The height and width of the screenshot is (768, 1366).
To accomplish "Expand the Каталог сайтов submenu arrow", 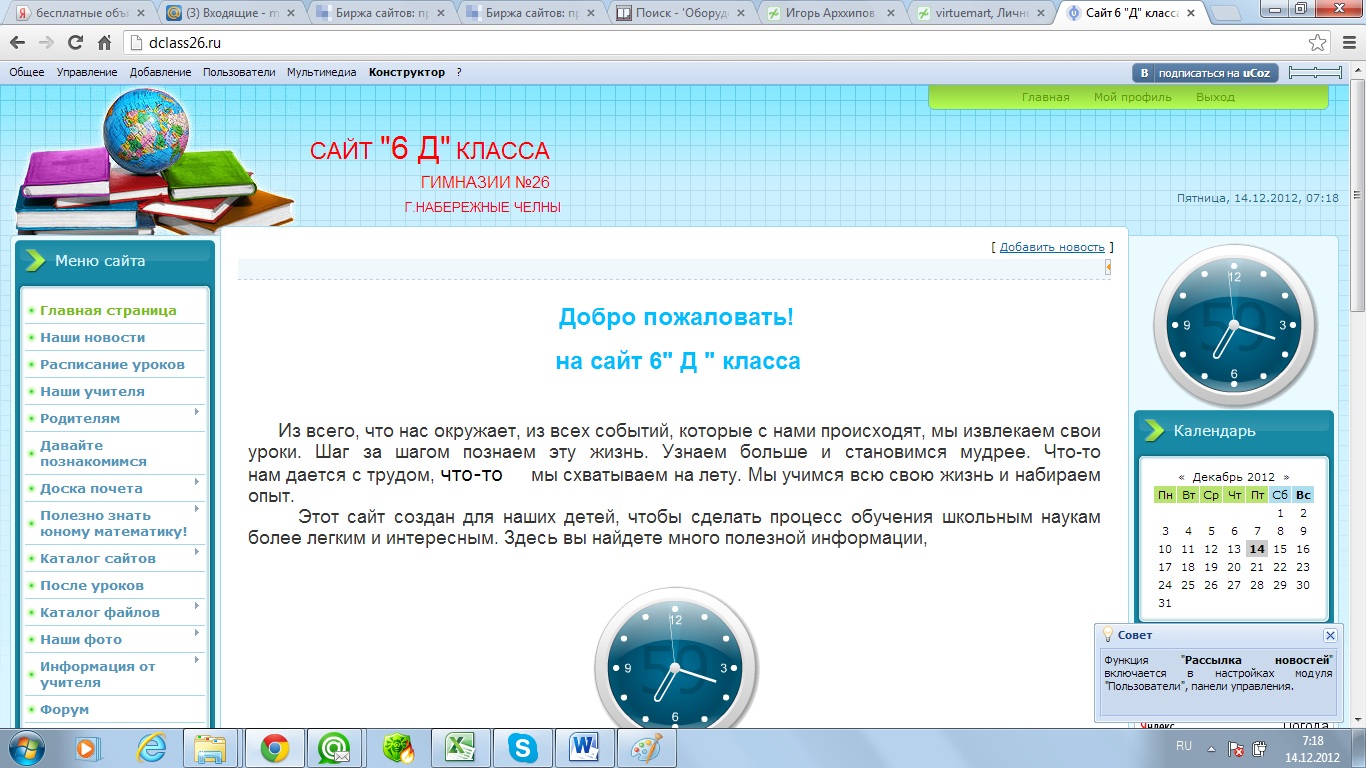I will [196, 551].
